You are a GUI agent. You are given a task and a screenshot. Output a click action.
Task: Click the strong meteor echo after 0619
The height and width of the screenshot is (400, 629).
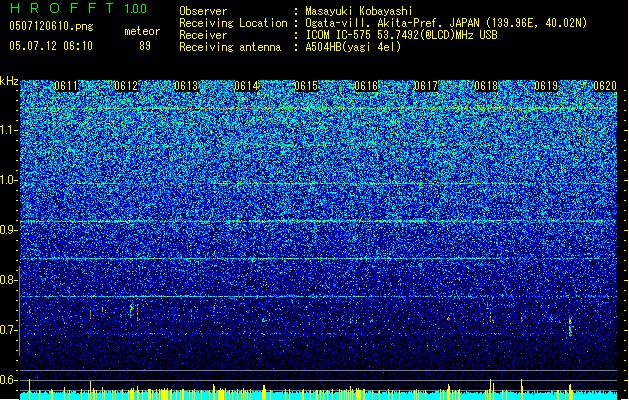(x=570, y=327)
